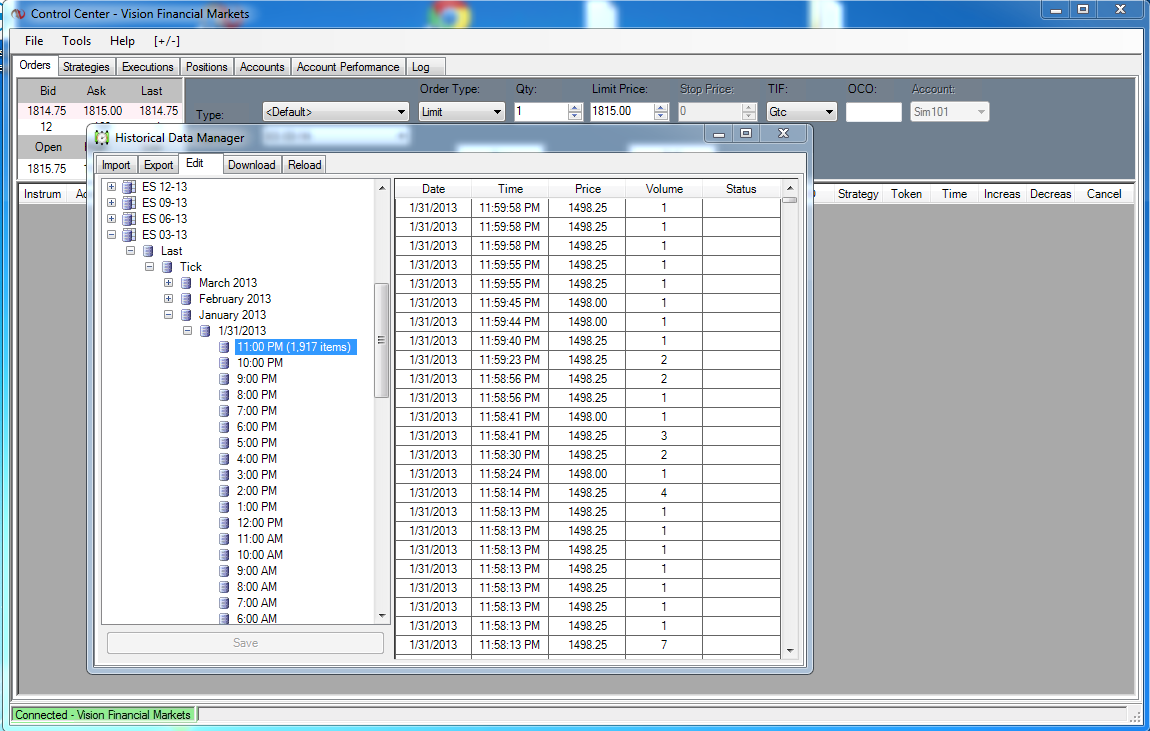Increase Qty with the up spinner

tap(575, 108)
